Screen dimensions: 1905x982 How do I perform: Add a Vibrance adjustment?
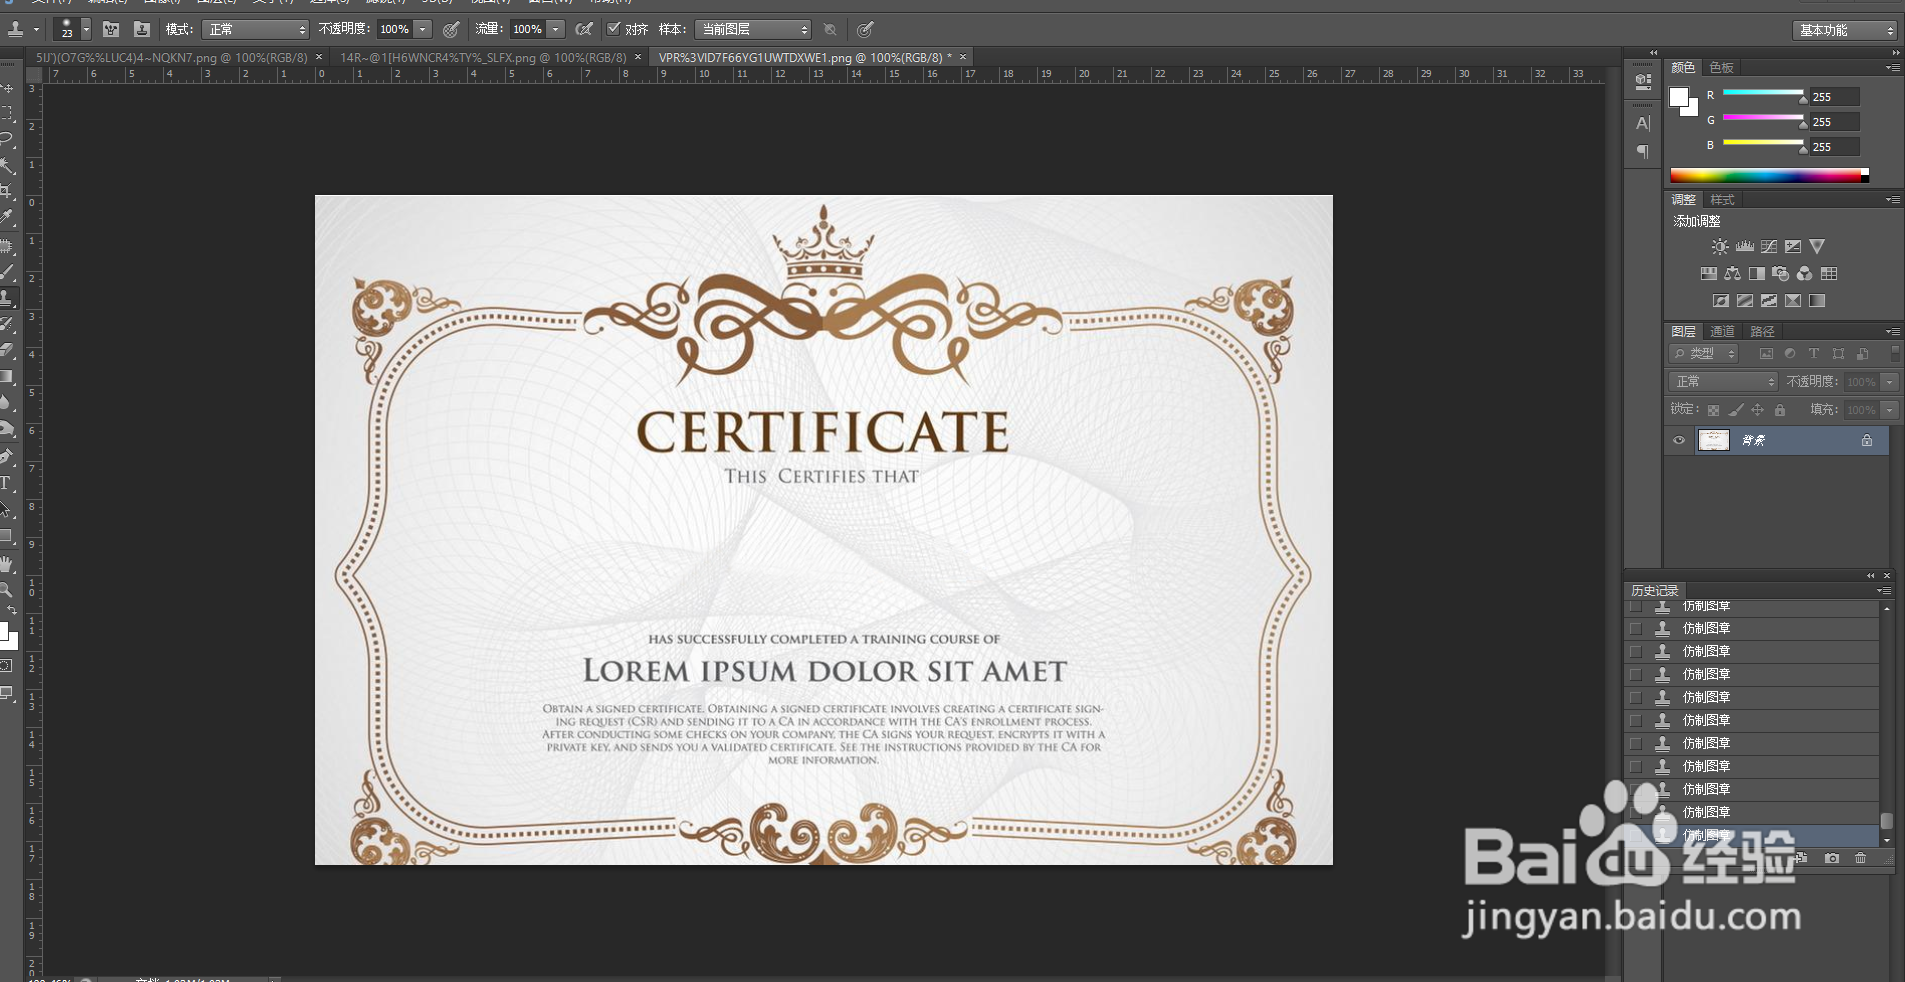point(1817,246)
